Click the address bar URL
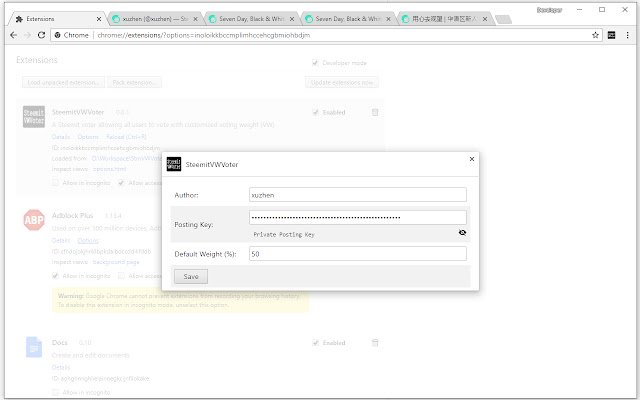Image resolution: width=640 pixels, height=400 pixels. coord(204,35)
